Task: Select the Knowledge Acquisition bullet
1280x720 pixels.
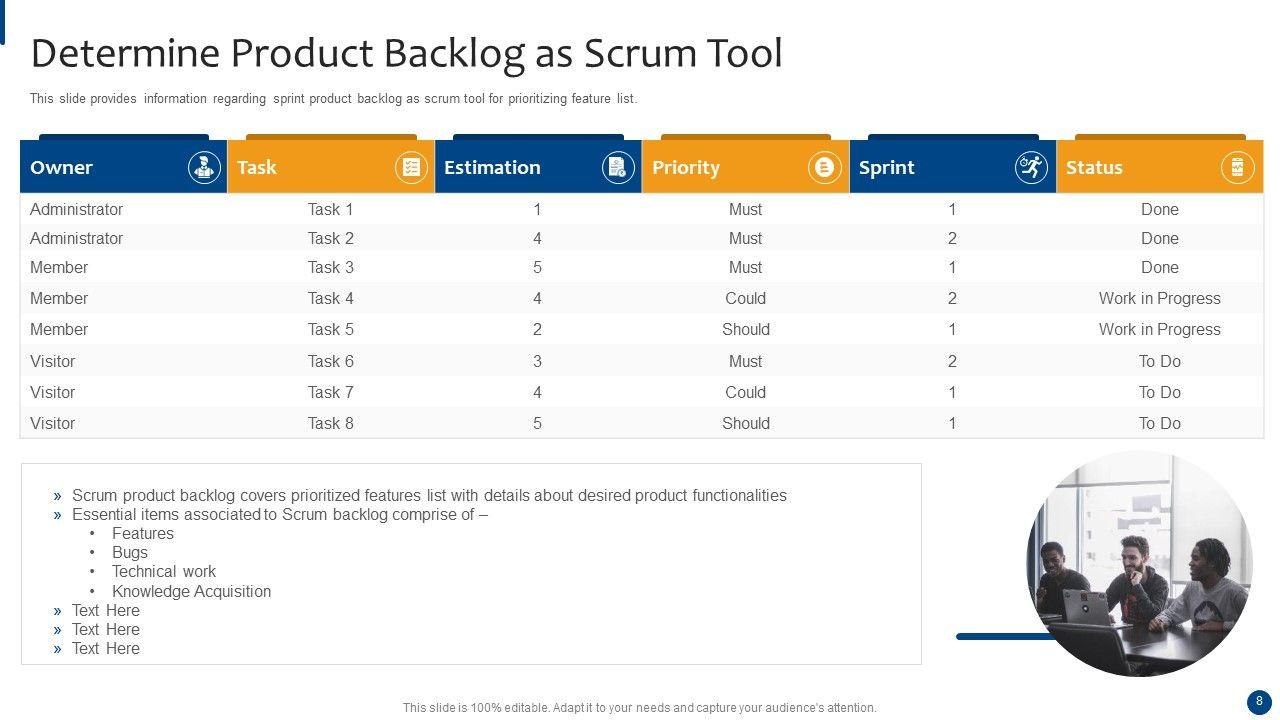Action: click(x=191, y=591)
